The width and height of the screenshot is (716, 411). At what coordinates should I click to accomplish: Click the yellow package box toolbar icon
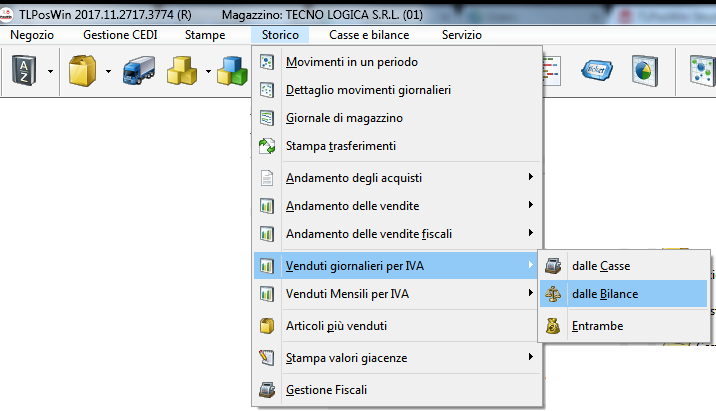pyautogui.click(x=82, y=72)
